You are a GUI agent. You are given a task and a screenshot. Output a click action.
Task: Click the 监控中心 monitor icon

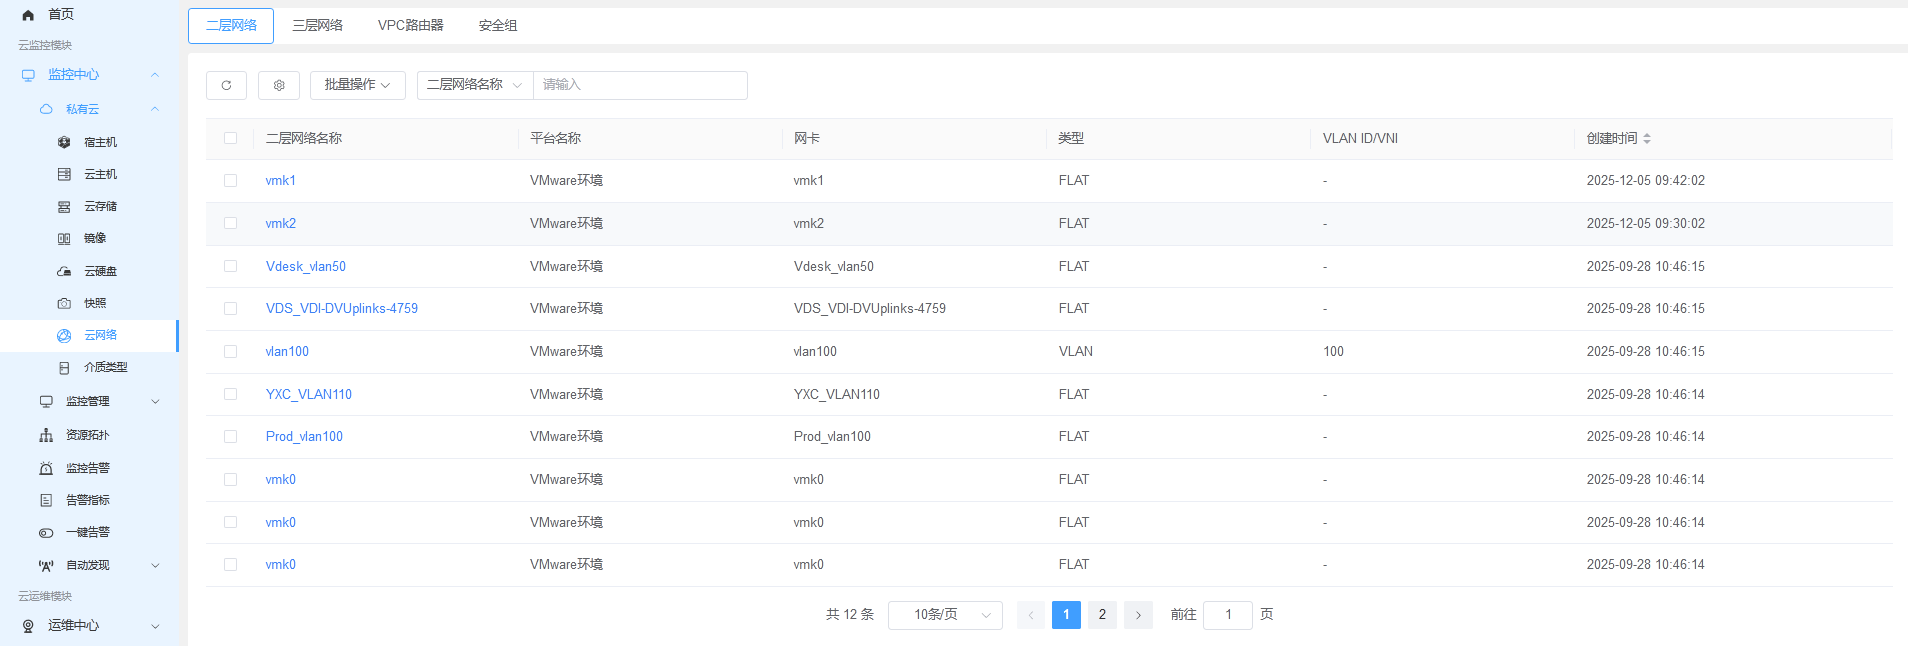click(28, 75)
